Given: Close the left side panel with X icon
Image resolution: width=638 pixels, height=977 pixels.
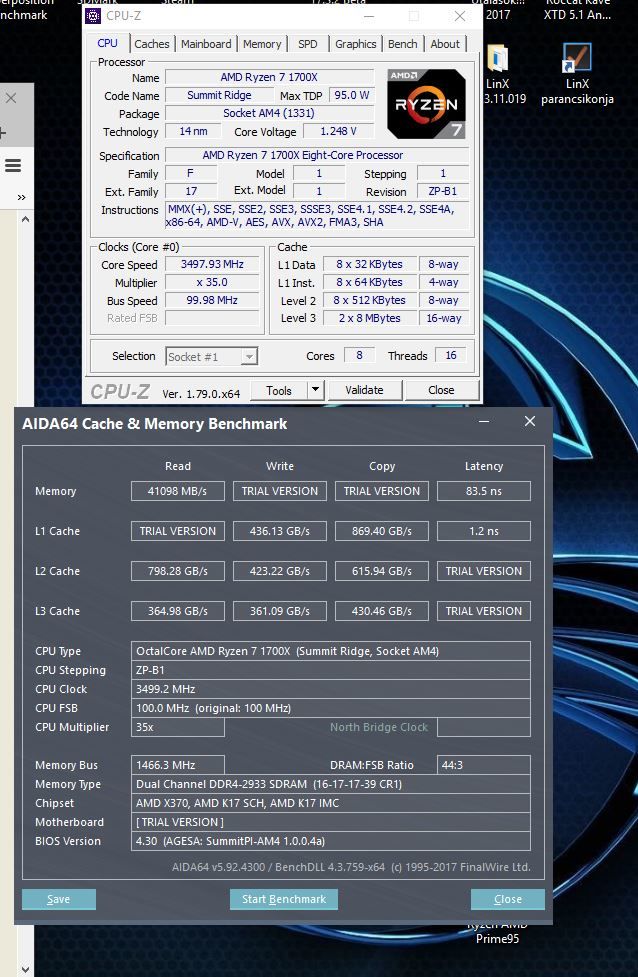Looking at the screenshot, I should point(11,98).
